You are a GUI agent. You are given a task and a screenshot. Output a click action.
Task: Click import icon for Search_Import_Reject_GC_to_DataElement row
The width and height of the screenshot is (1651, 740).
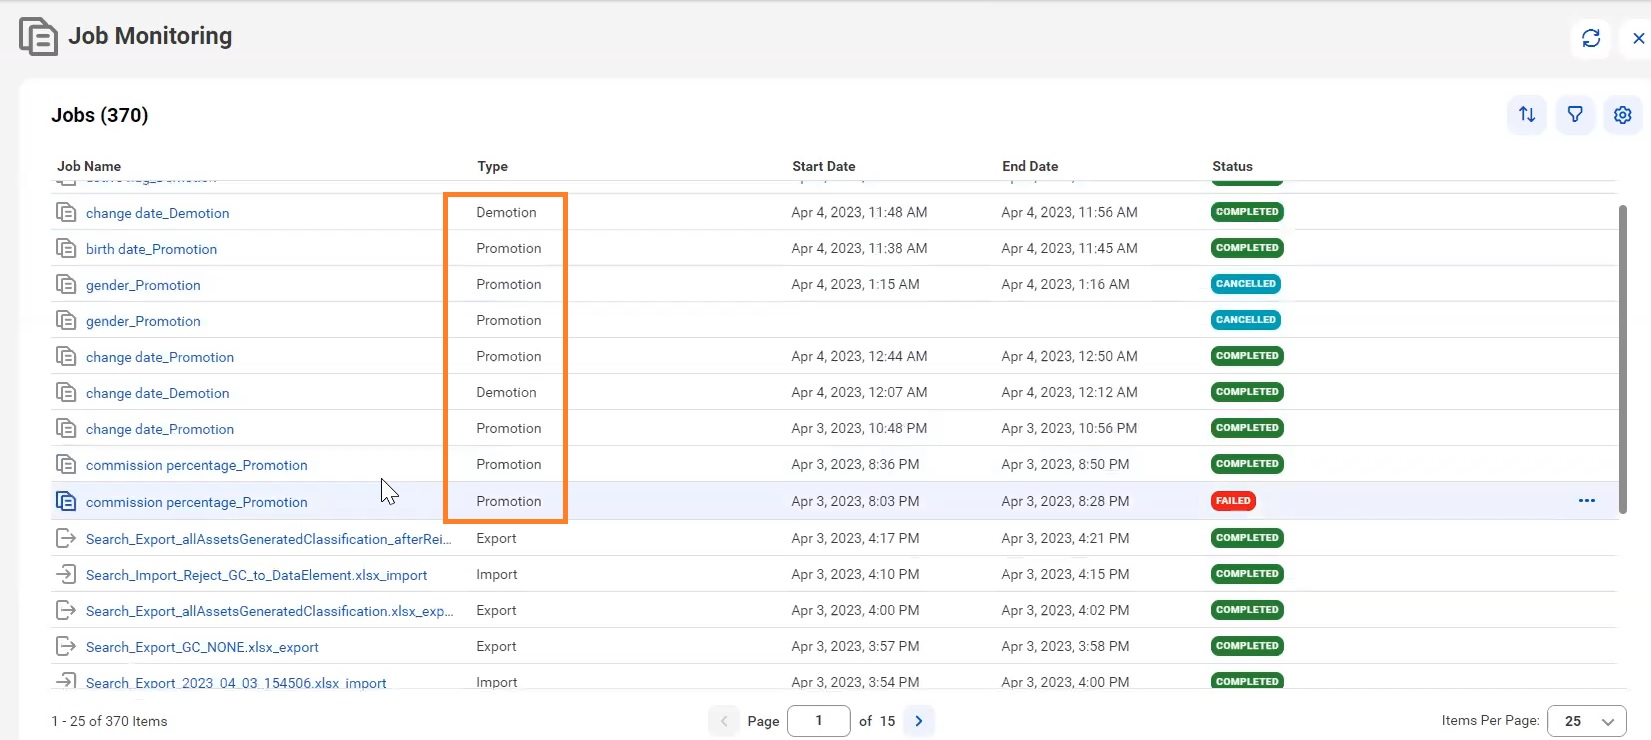tap(66, 574)
